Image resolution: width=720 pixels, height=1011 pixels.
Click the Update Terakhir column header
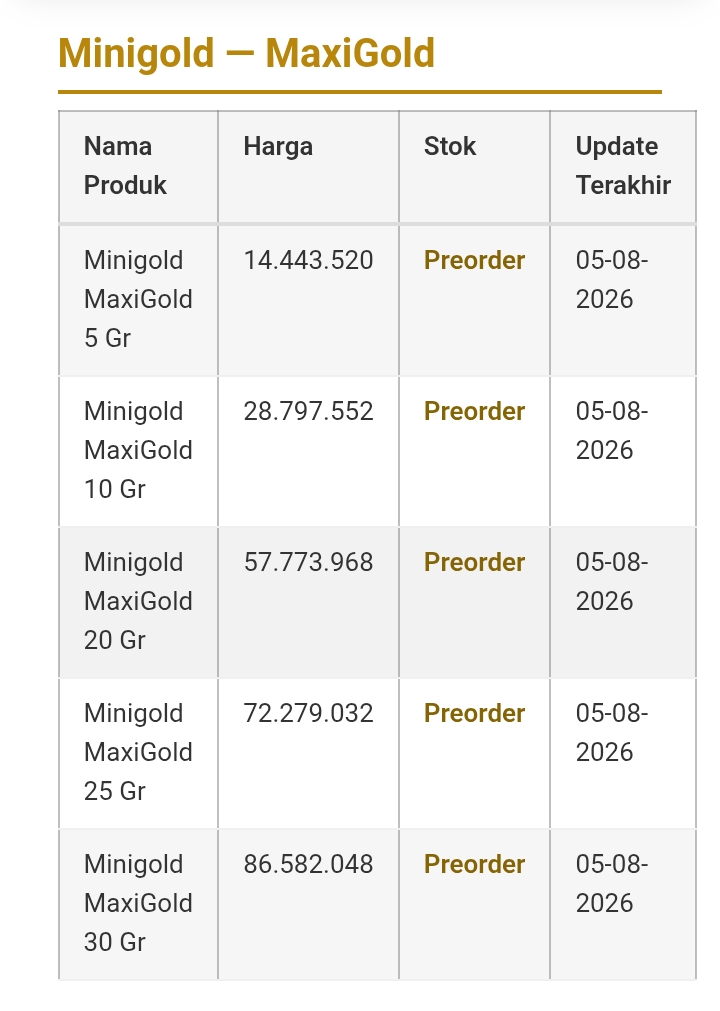[x=623, y=166]
